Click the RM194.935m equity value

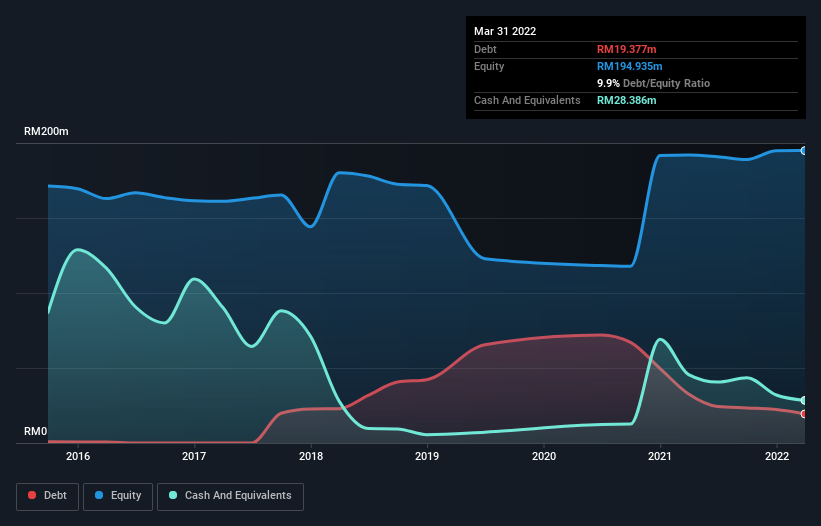pyautogui.click(x=629, y=66)
